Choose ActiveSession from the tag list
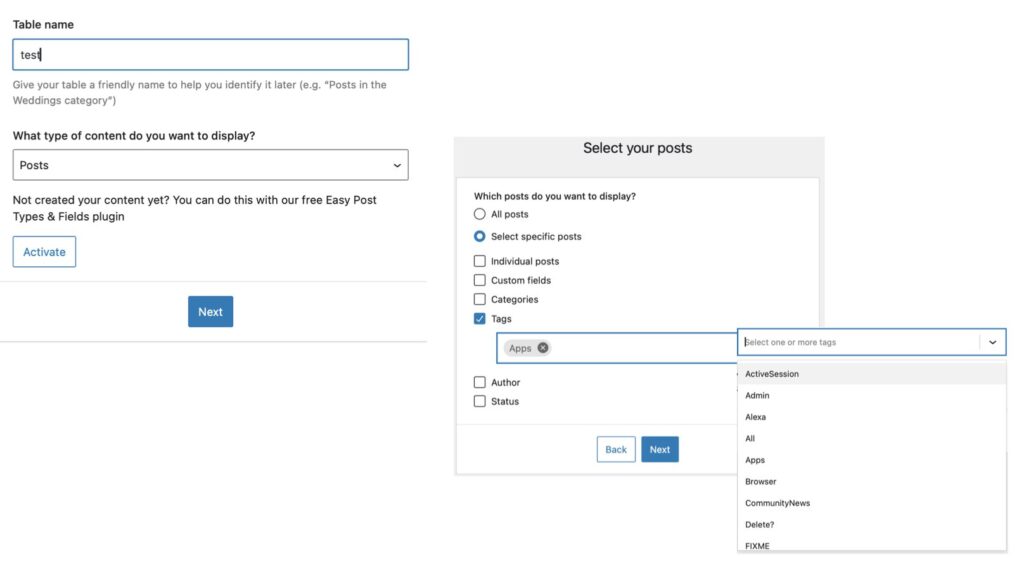Image resolution: width=1024 pixels, height=568 pixels. (x=772, y=374)
